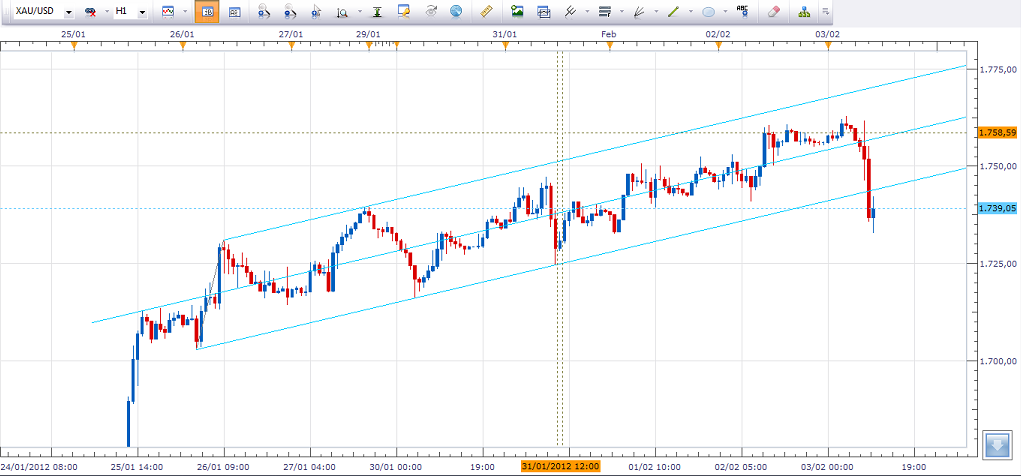Viewport: 1021px width, 476px height.
Task: Open the H1 timeframe dropdown
Action: (143, 12)
